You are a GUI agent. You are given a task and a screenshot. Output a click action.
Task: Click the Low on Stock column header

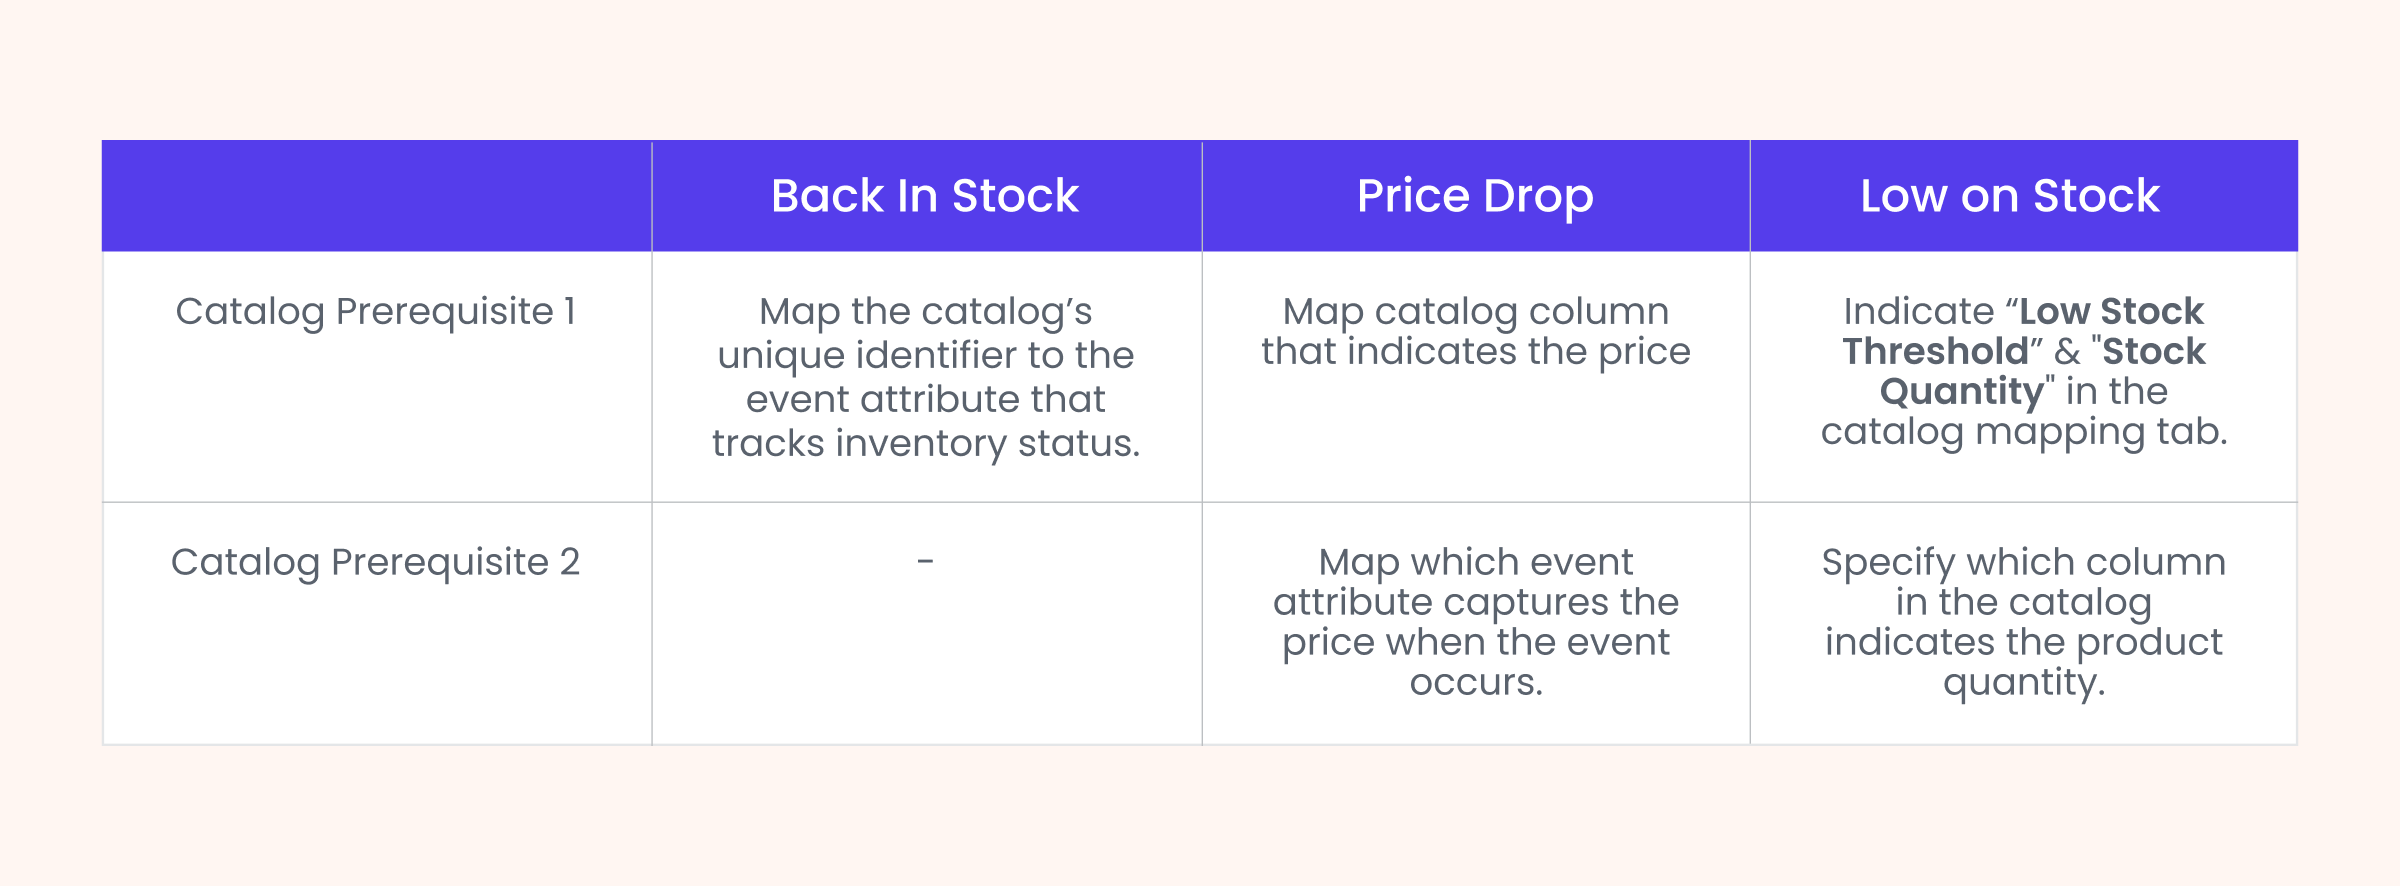click(x=2010, y=196)
